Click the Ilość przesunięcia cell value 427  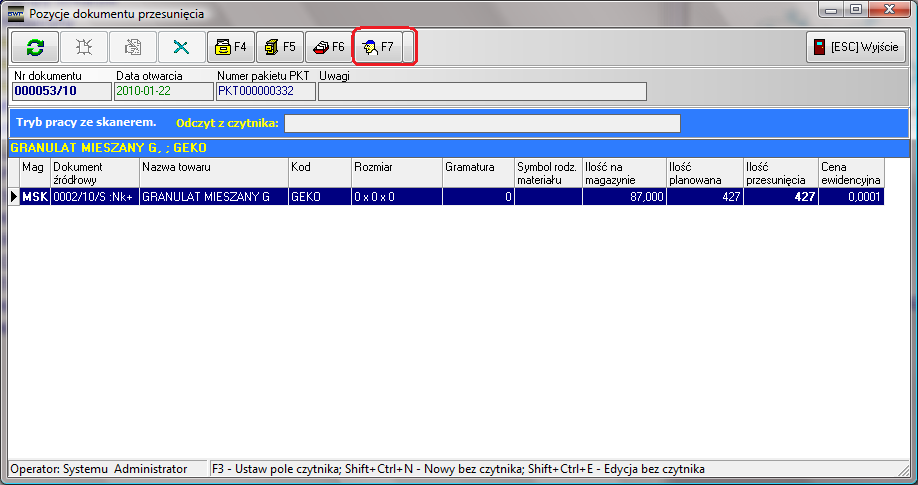pyautogui.click(x=779, y=197)
